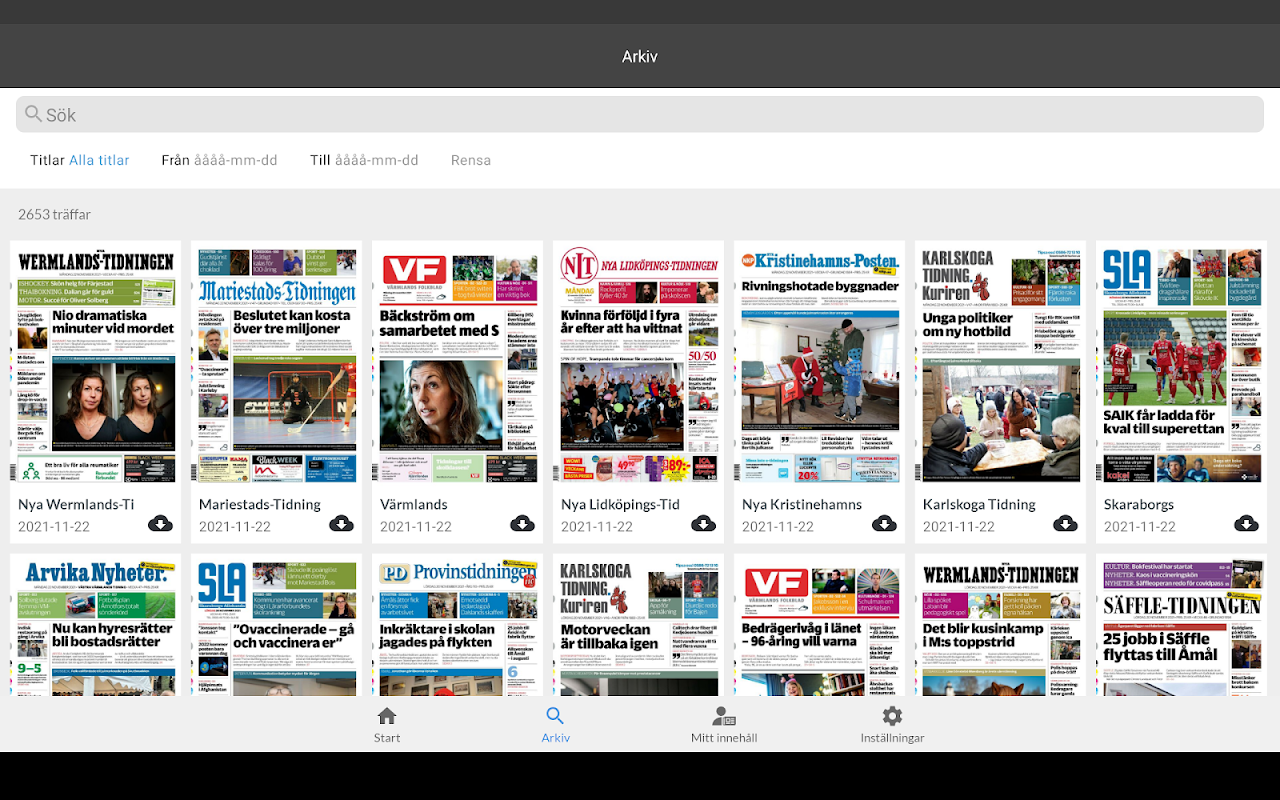Click the Arkiv header title
The height and width of the screenshot is (800, 1280).
(x=640, y=57)
